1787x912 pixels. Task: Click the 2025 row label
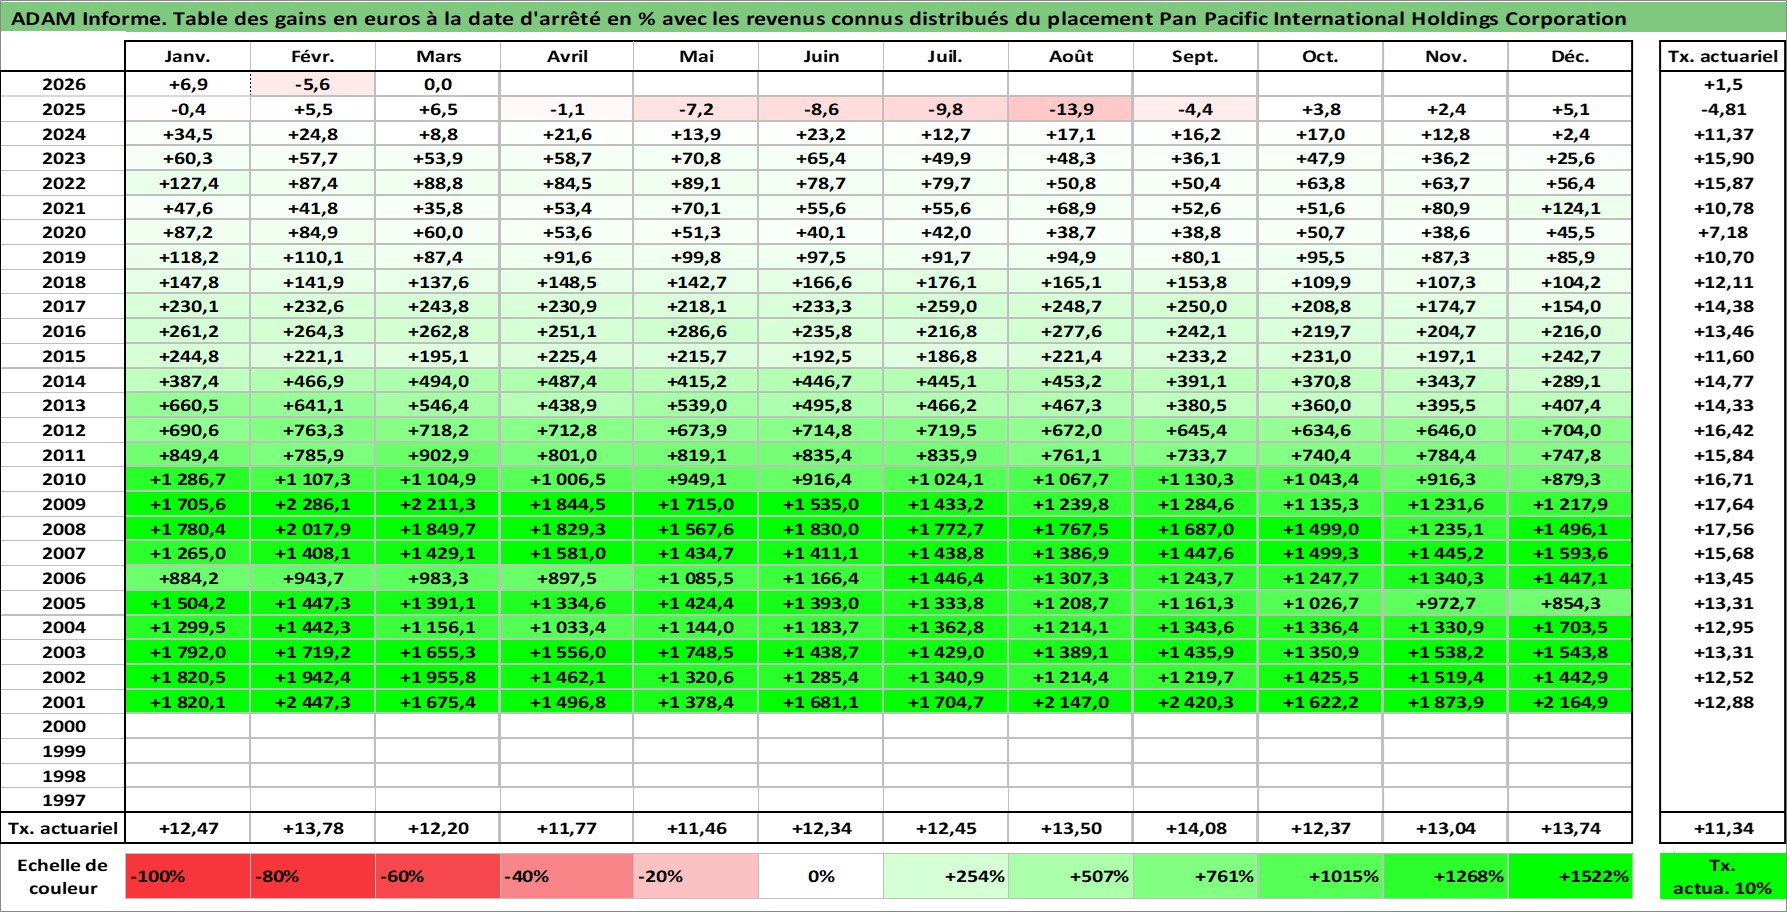pyautogui.click(x=63, y=110)
